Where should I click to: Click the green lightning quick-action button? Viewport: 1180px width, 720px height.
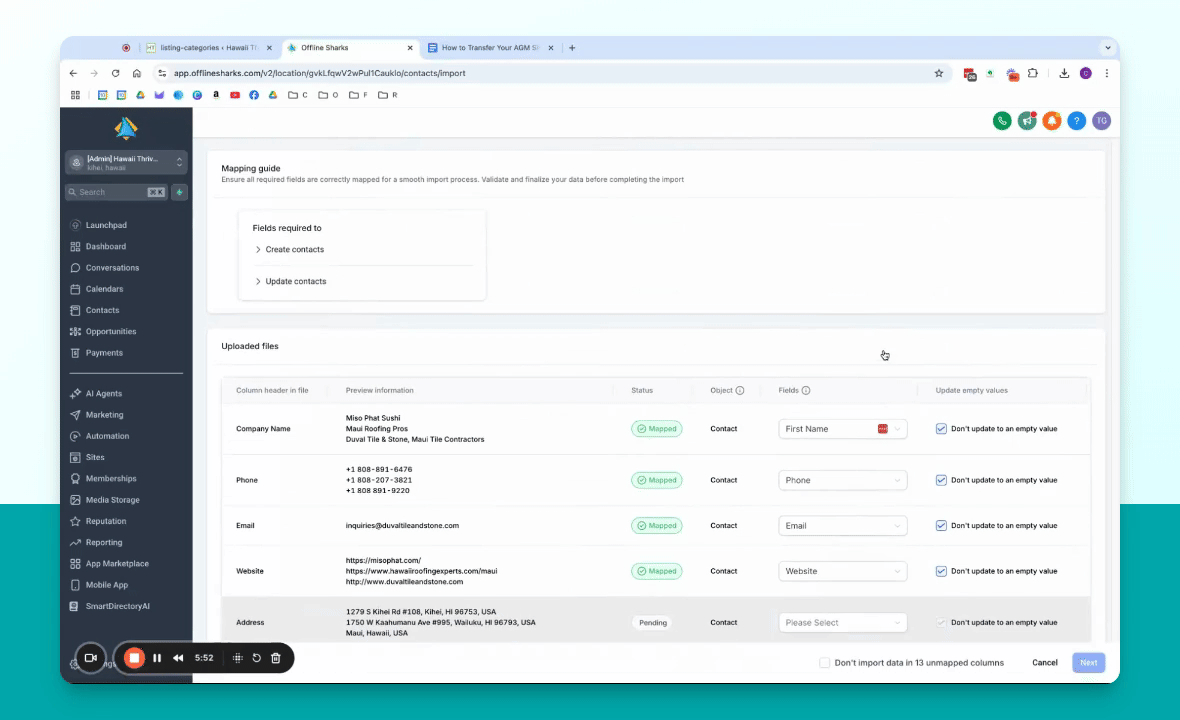pyautogui.click(x=179, y=192)
